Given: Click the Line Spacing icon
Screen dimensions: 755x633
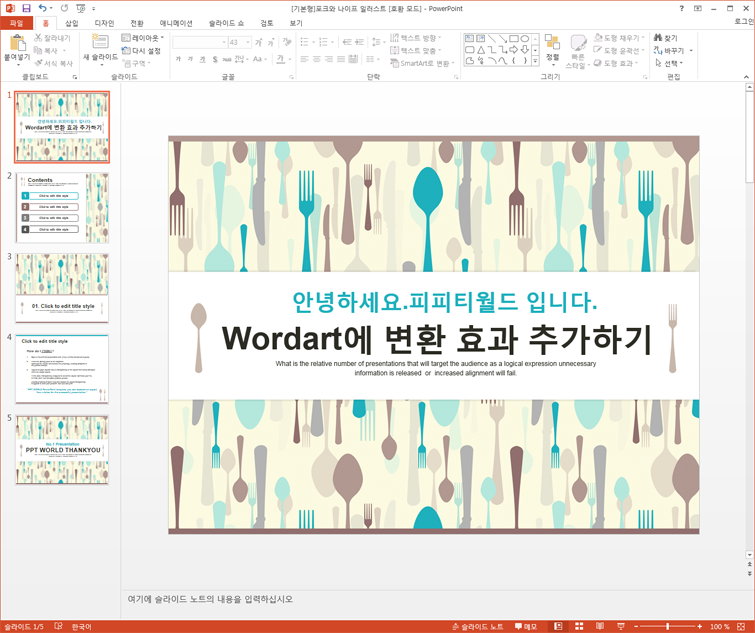Looking at the screenshot, I should [377, 42].
